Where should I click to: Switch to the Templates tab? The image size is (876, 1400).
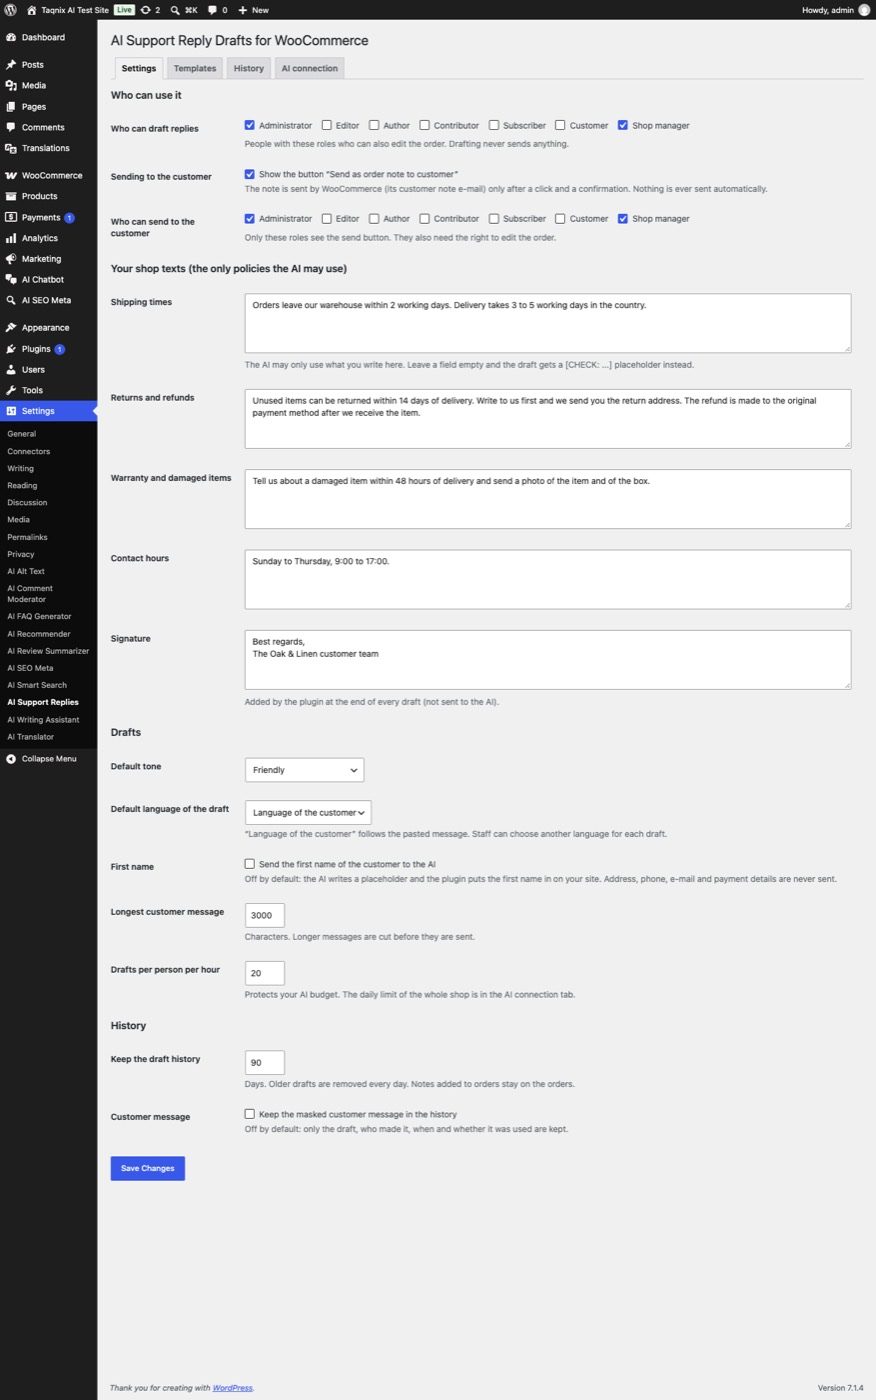(195, 68)
